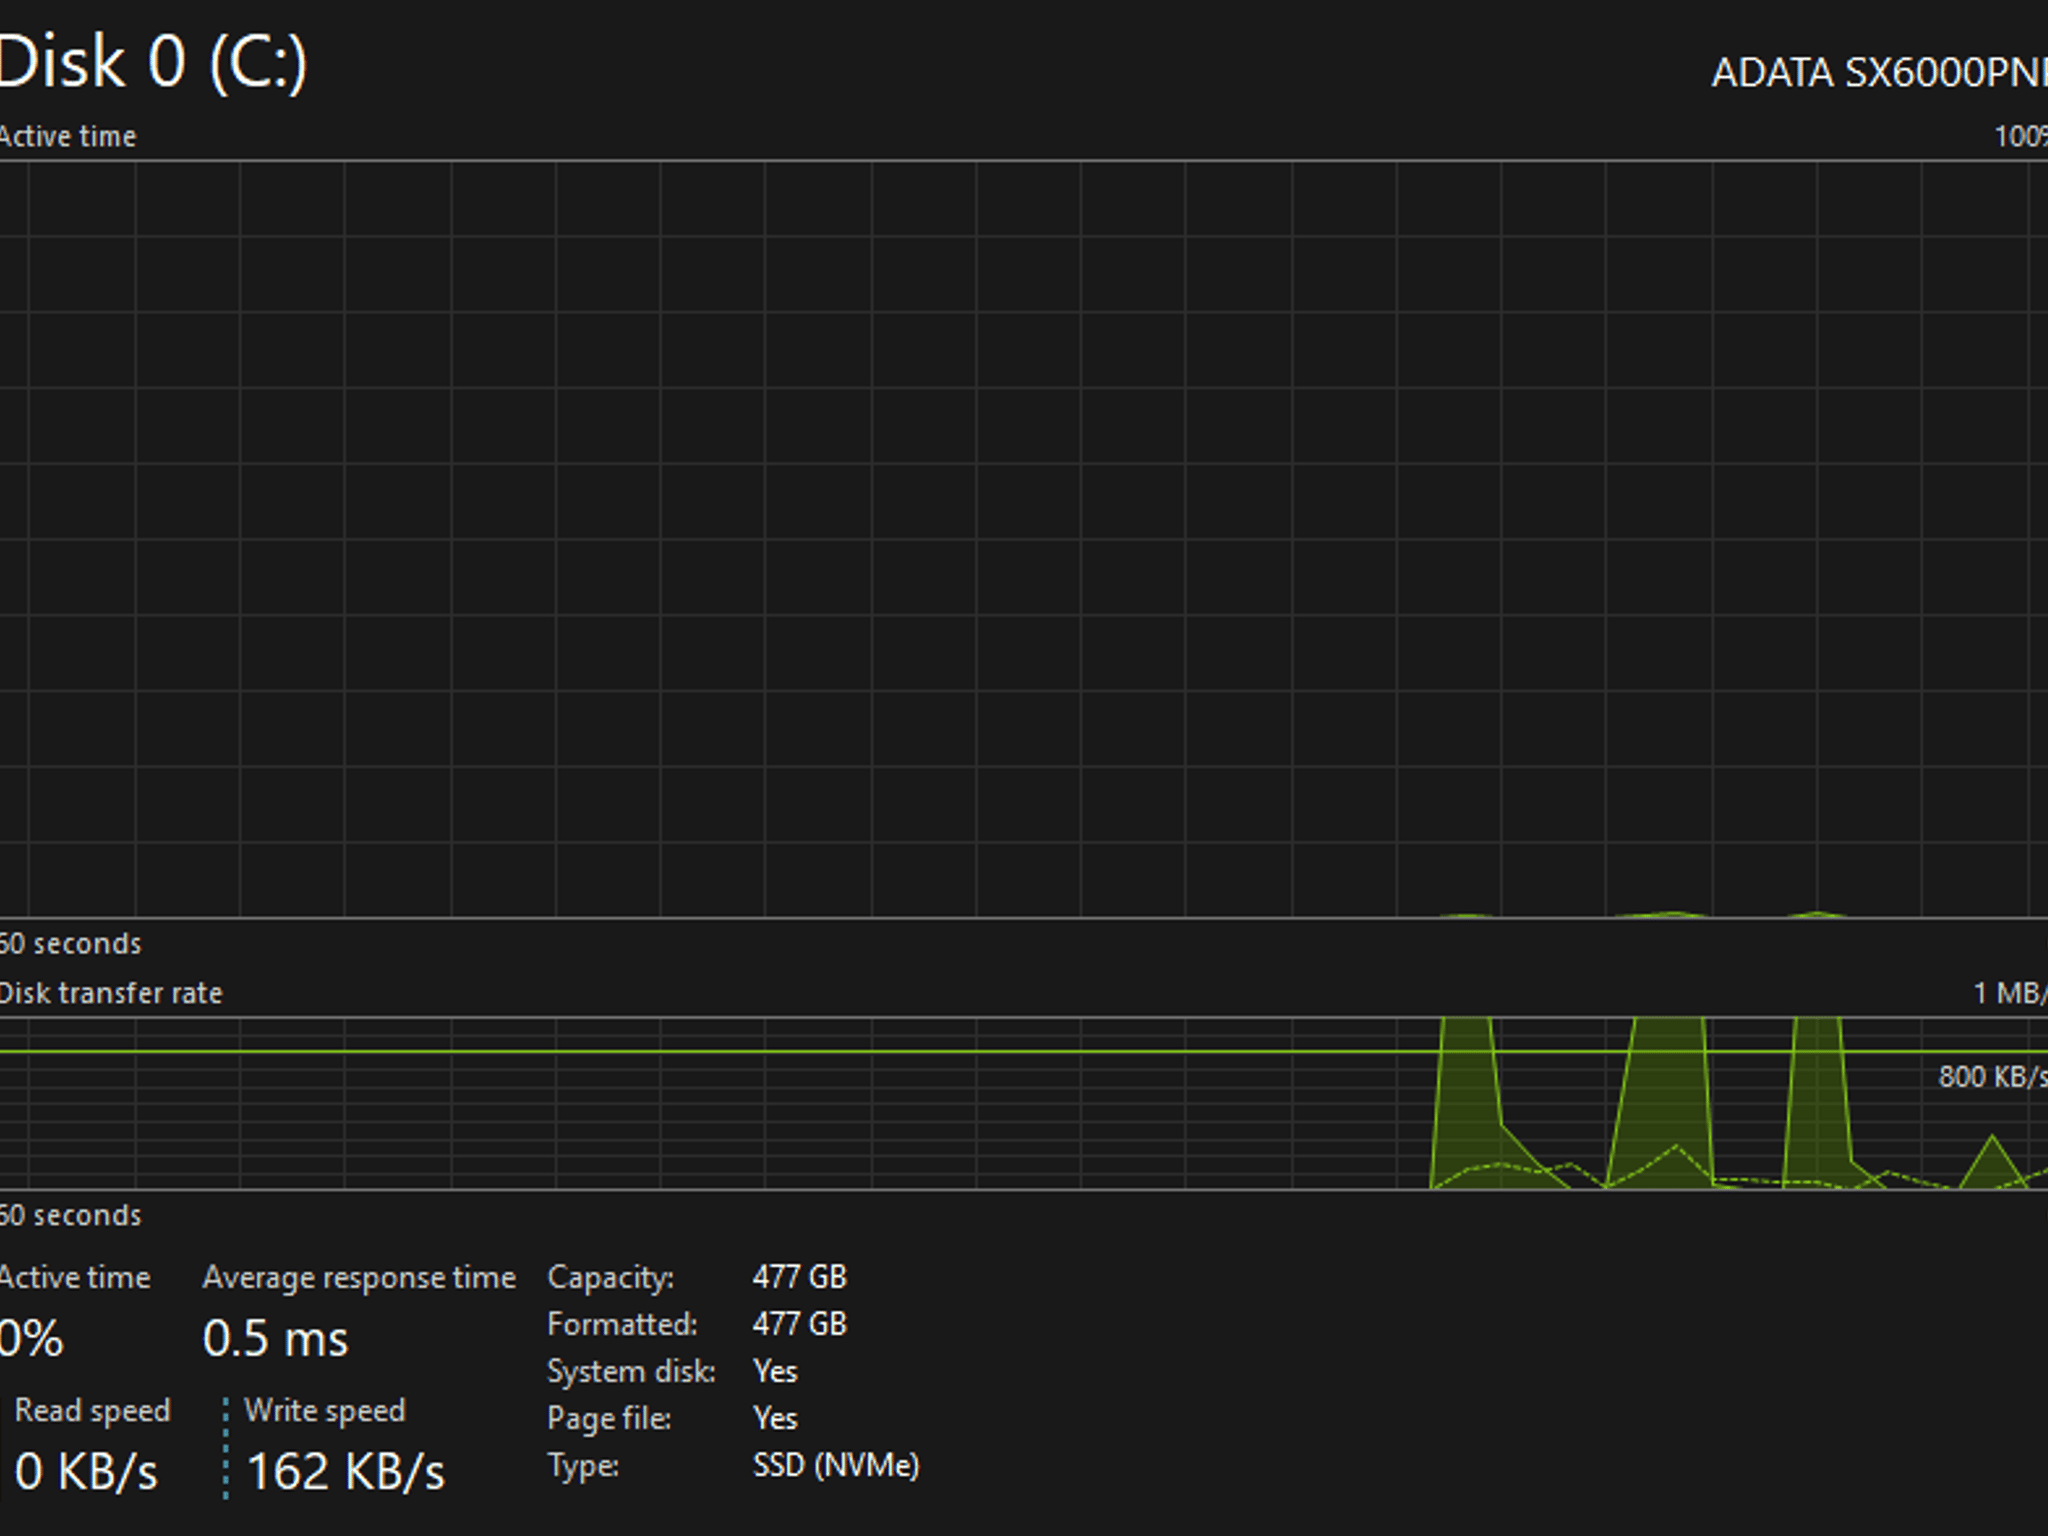
Task: Click the 0 KB/s read speed value
Action: pyautogui.click(x=86, y=1471)
